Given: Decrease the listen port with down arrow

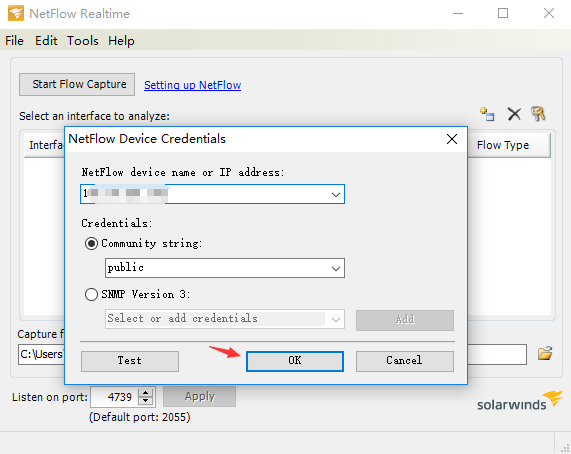Looking at the screenshot, I should tap(146, 401).
